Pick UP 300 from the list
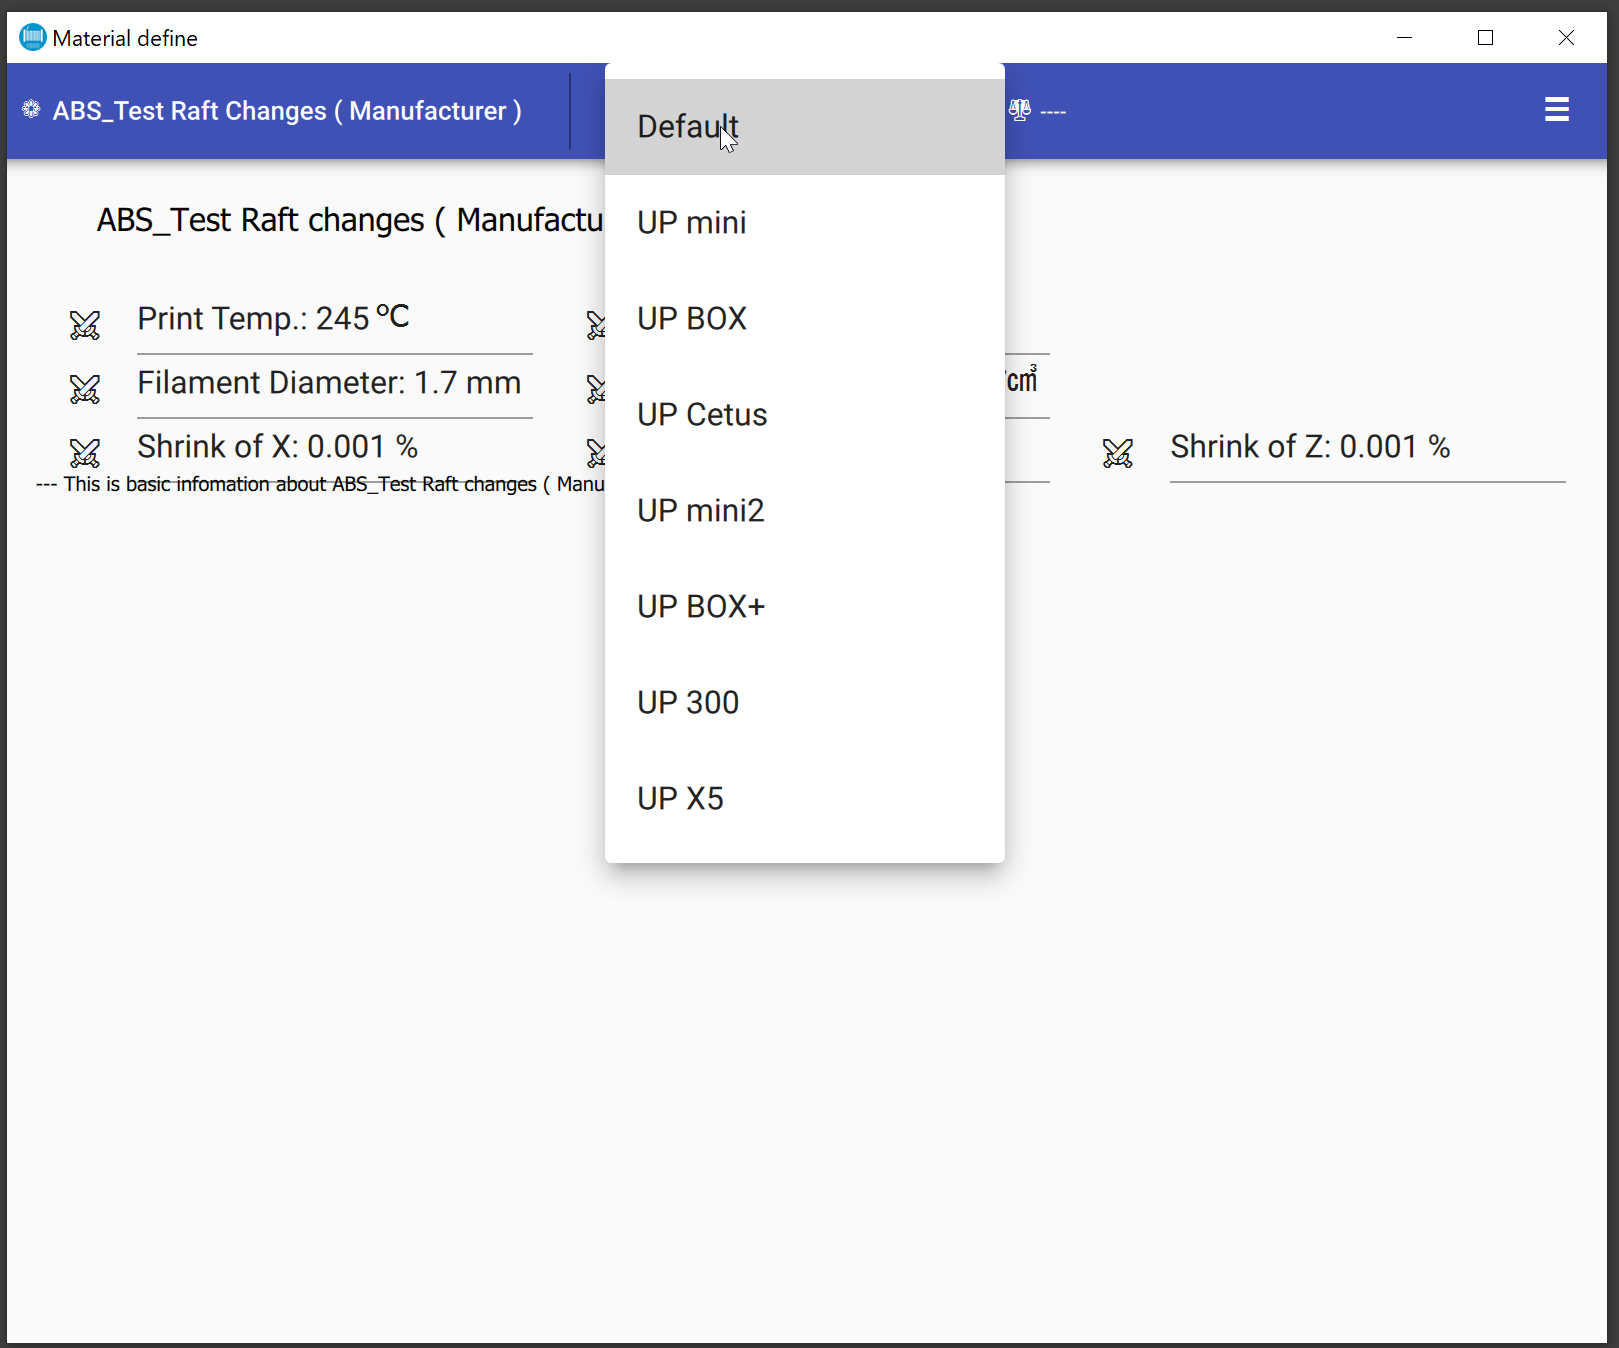The height and width of the screenshot is (1348, 1619). pos(805,703)
